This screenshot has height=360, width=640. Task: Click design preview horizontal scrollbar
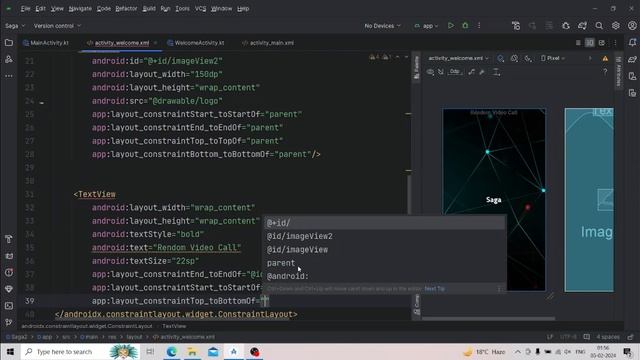488,318
